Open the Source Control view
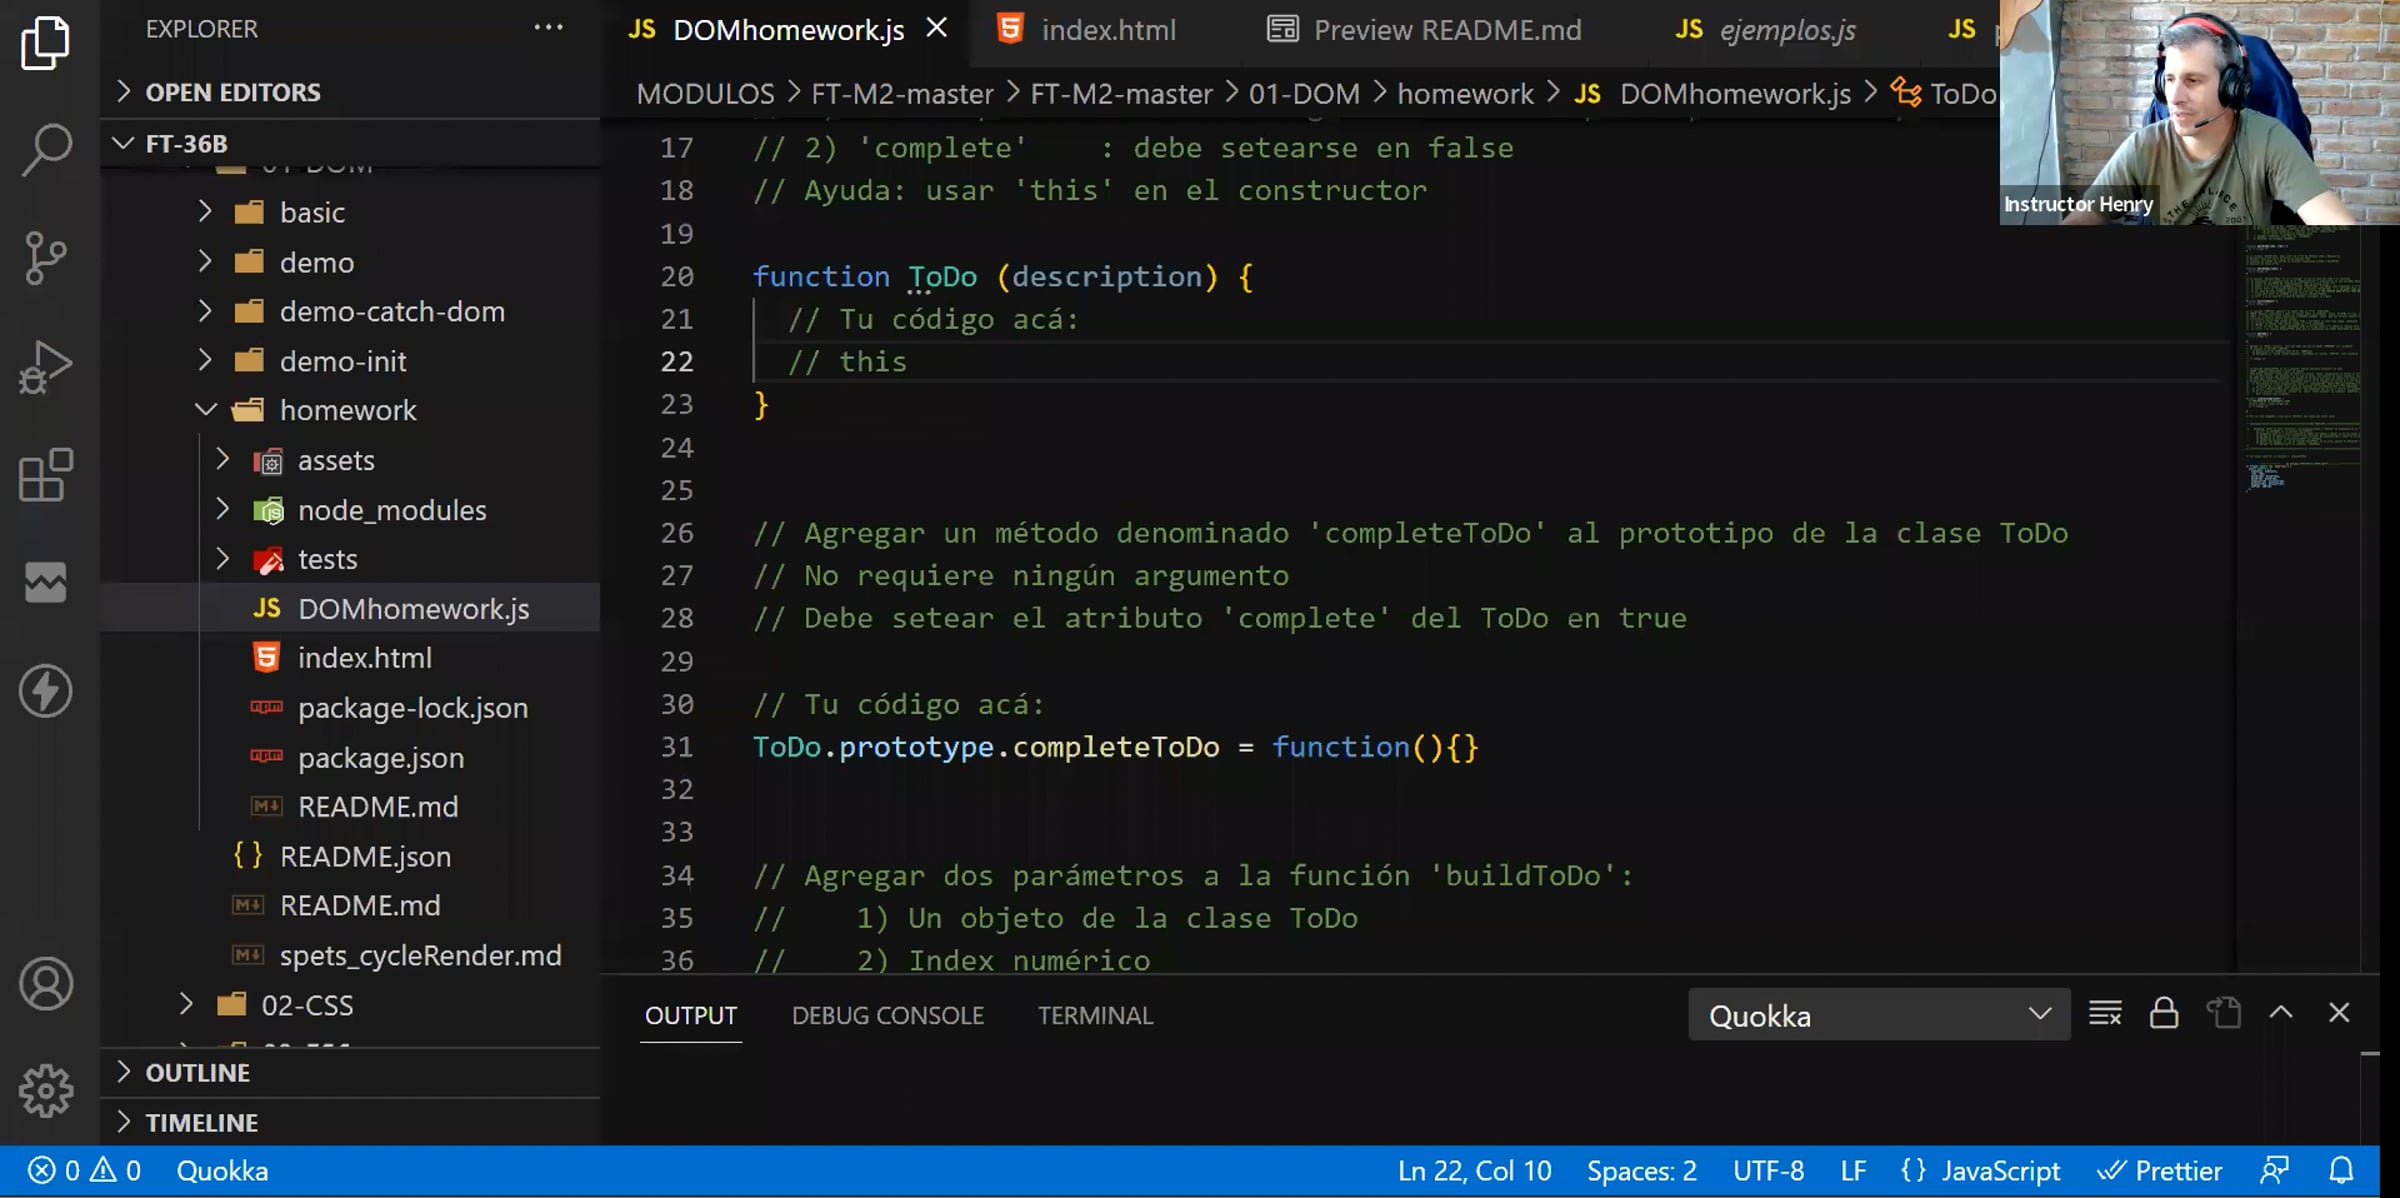 click(46, 259)
